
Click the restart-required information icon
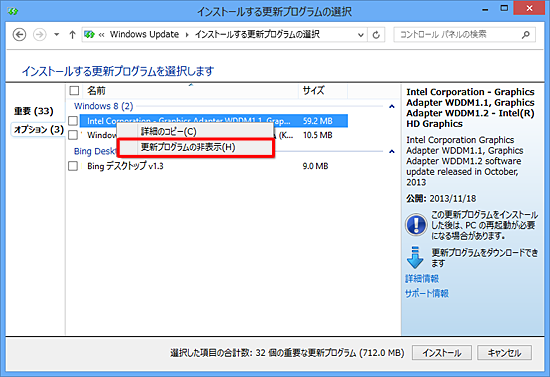coord(416,225)
